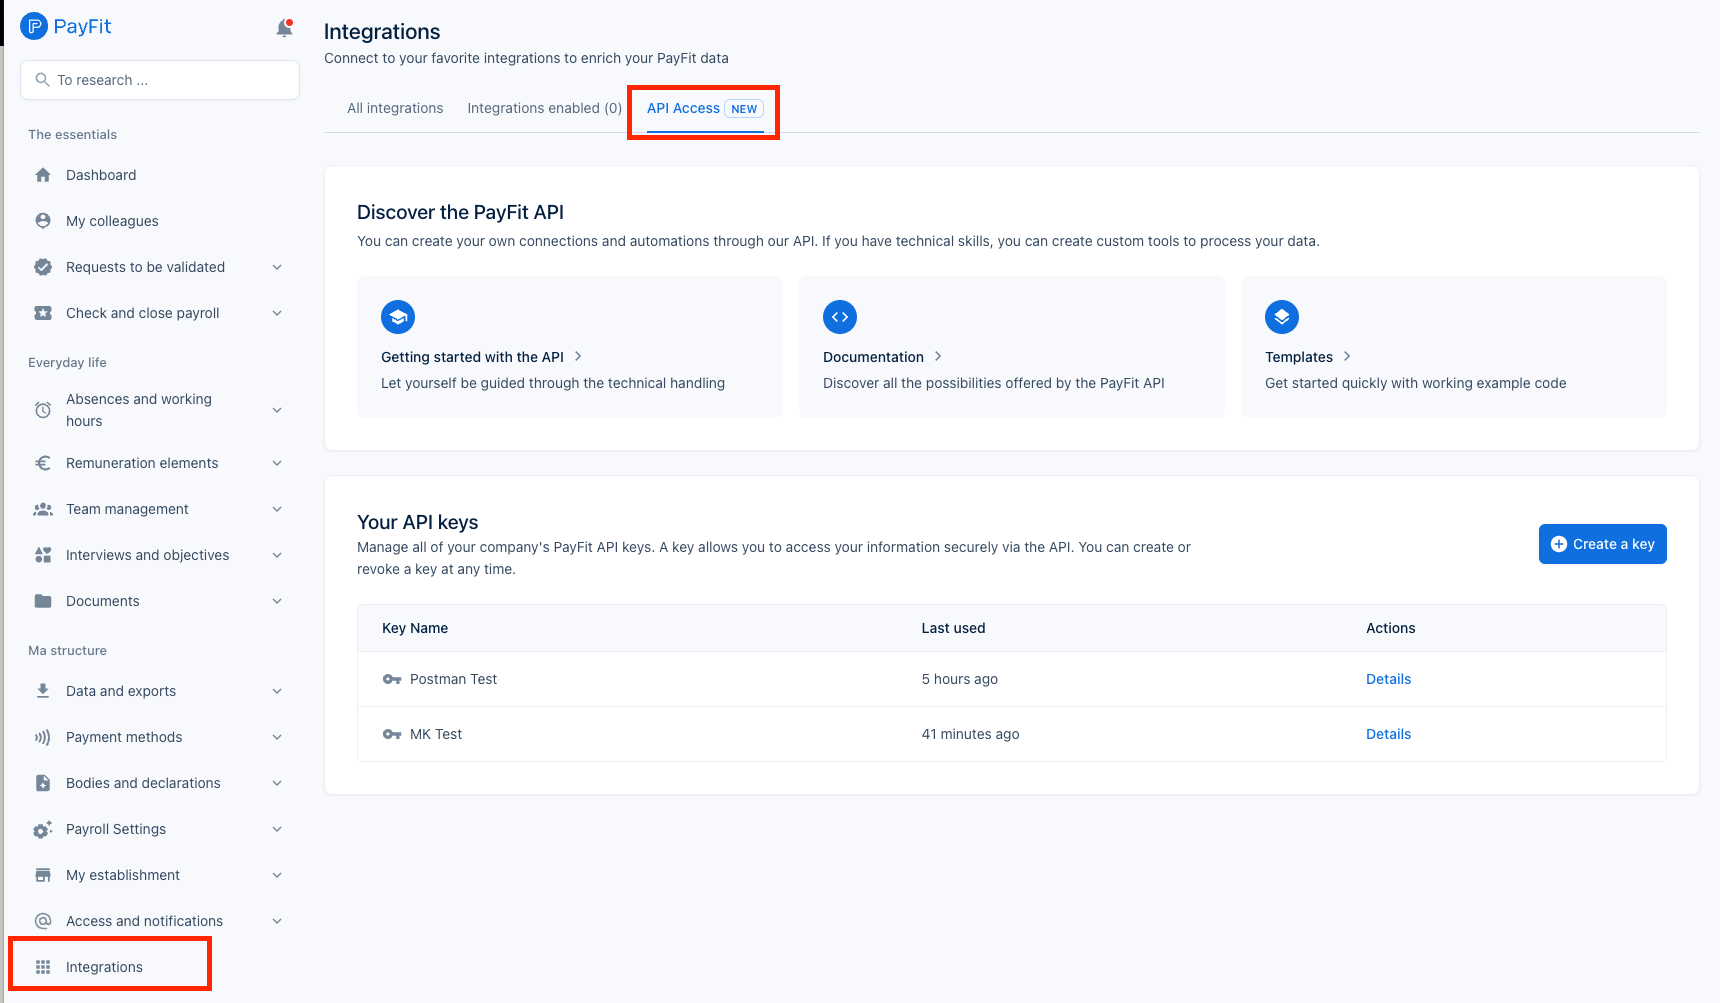Click the Getting started graduation cap icon

point(398,317)
